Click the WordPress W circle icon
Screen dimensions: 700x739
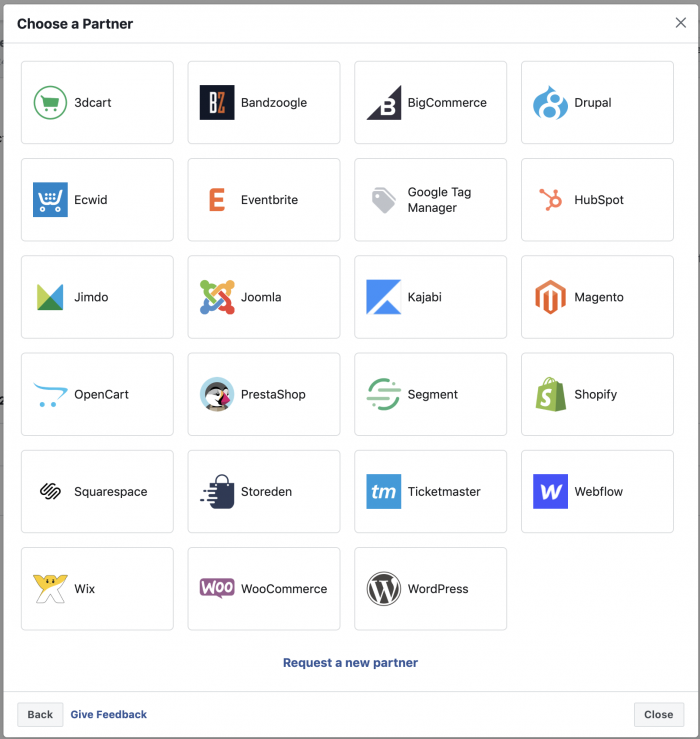384,589
